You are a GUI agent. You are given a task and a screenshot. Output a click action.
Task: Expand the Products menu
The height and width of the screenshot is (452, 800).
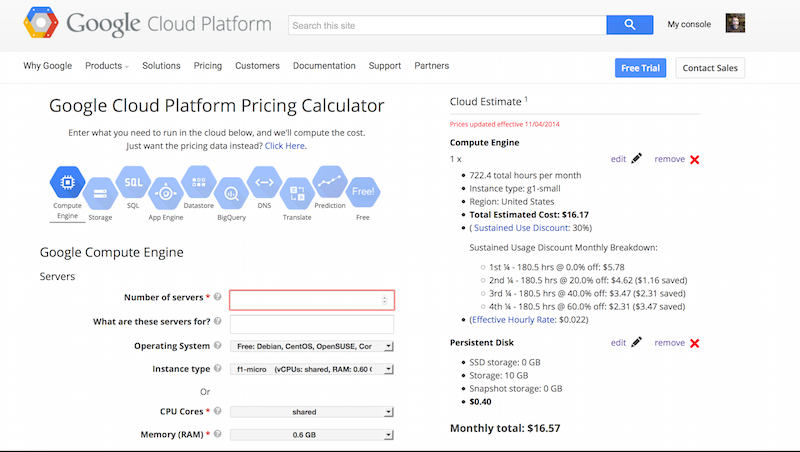pos(107,66)
